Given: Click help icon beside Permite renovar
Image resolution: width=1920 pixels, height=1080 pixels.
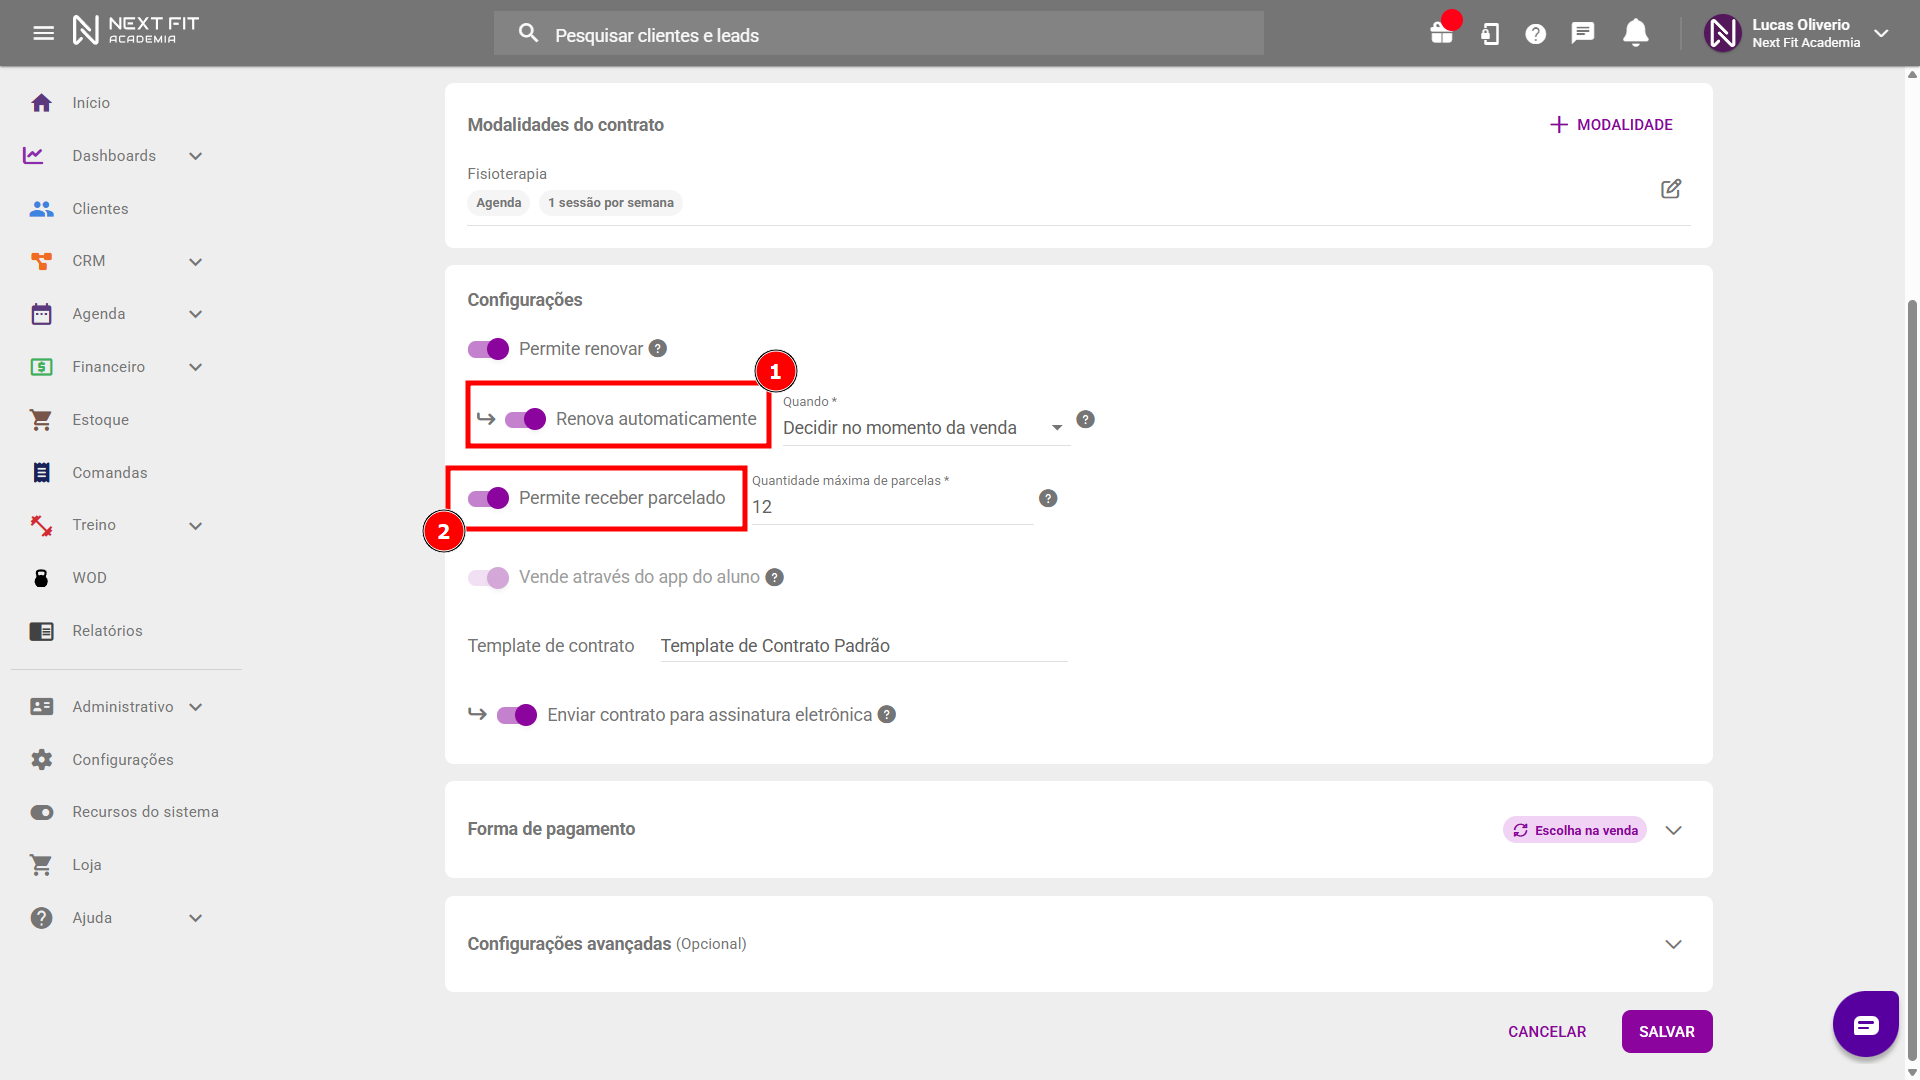Looking at the screenshot, I should tap(657, 349).
